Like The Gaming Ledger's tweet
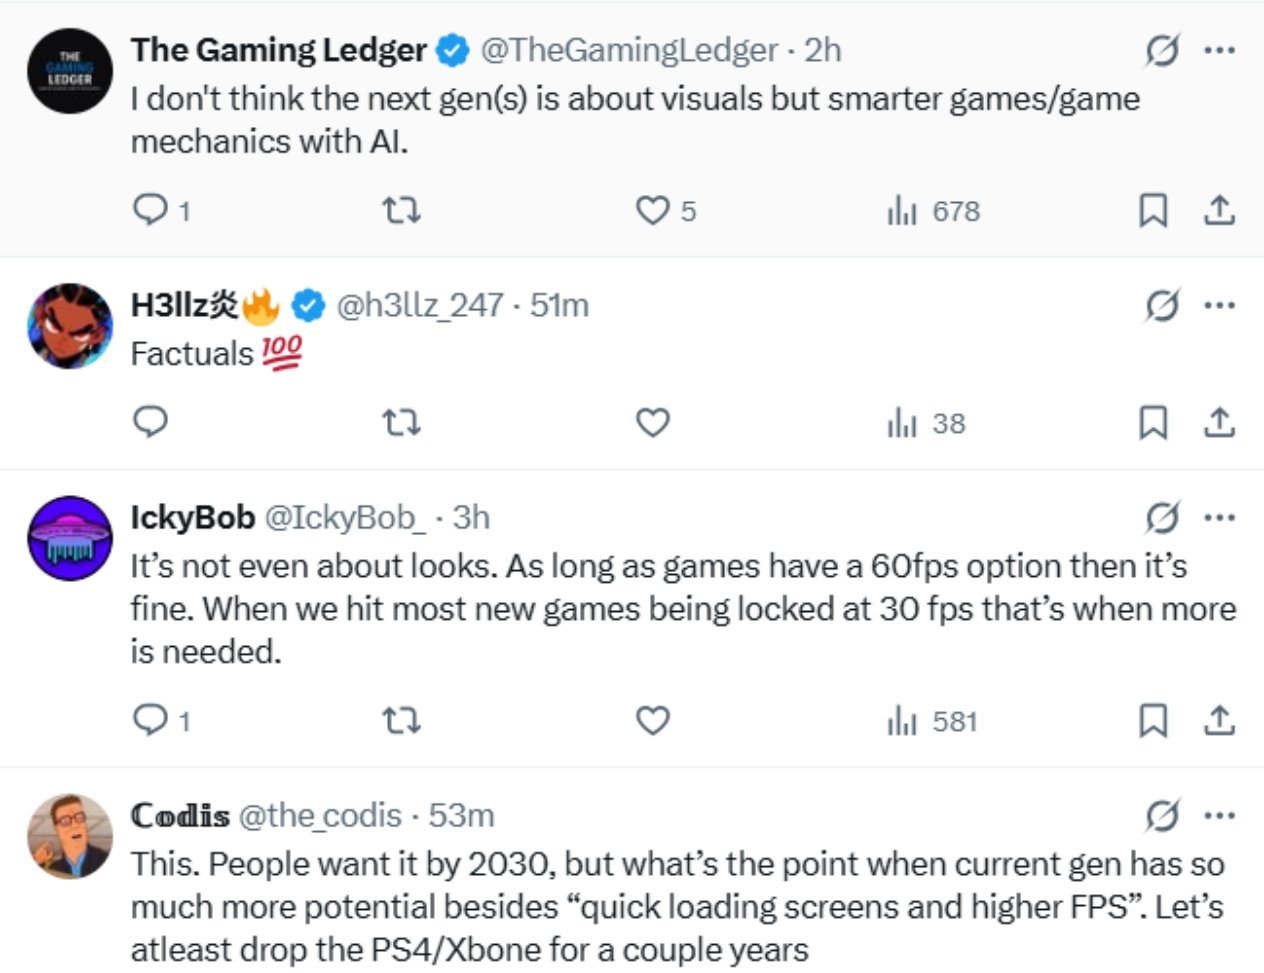1264x973 pixels. pyautogui.click(x=653, y=210)
